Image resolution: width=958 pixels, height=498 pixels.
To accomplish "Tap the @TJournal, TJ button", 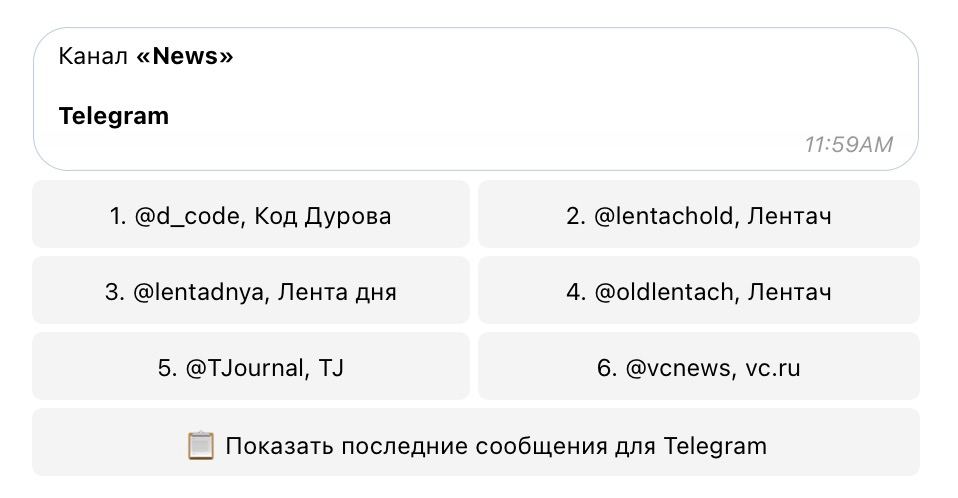I will [250, 368].
